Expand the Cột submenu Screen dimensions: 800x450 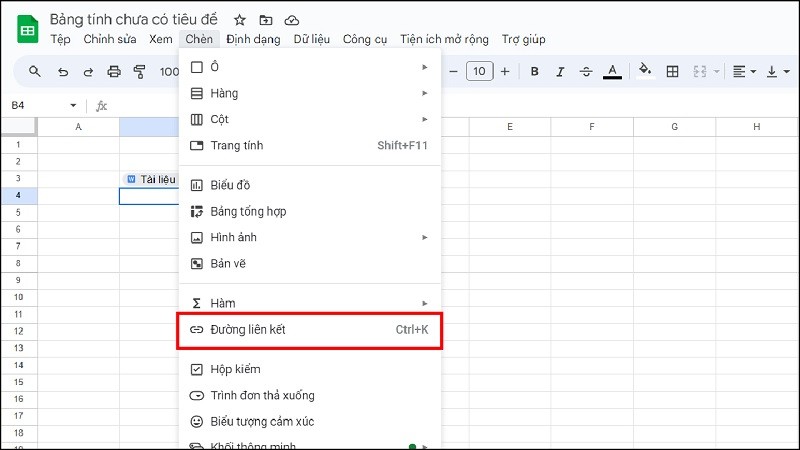[310, 119]
